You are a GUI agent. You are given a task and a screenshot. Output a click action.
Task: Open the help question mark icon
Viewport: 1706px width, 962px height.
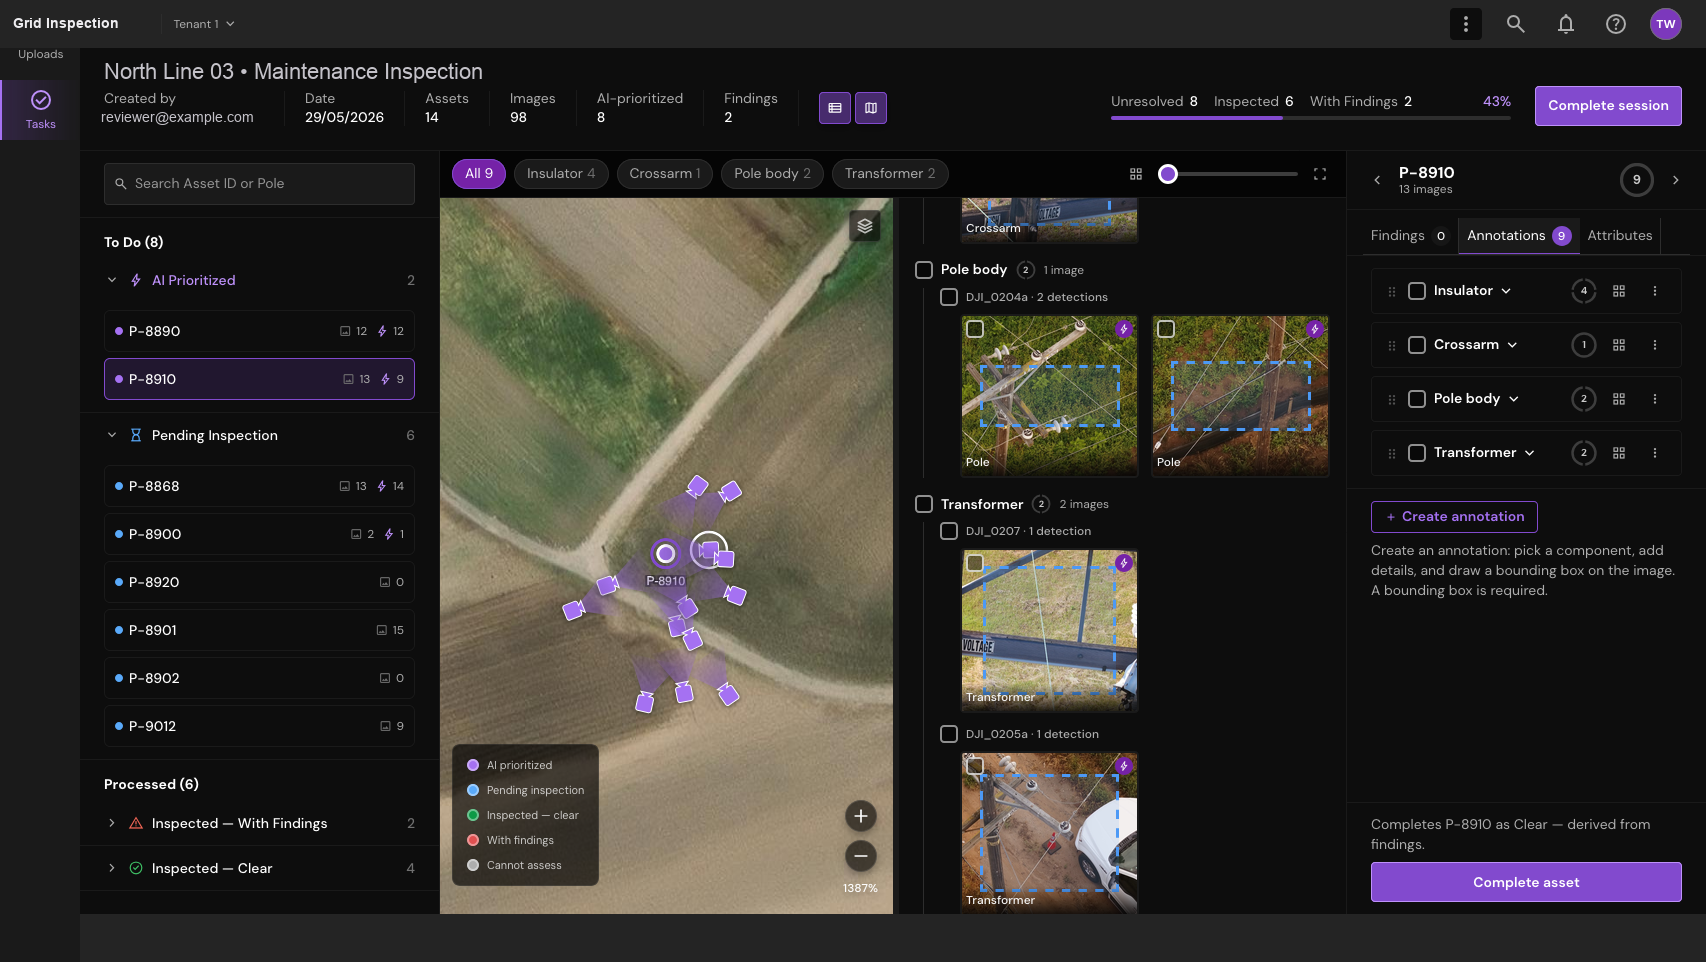pos(1615,24)
